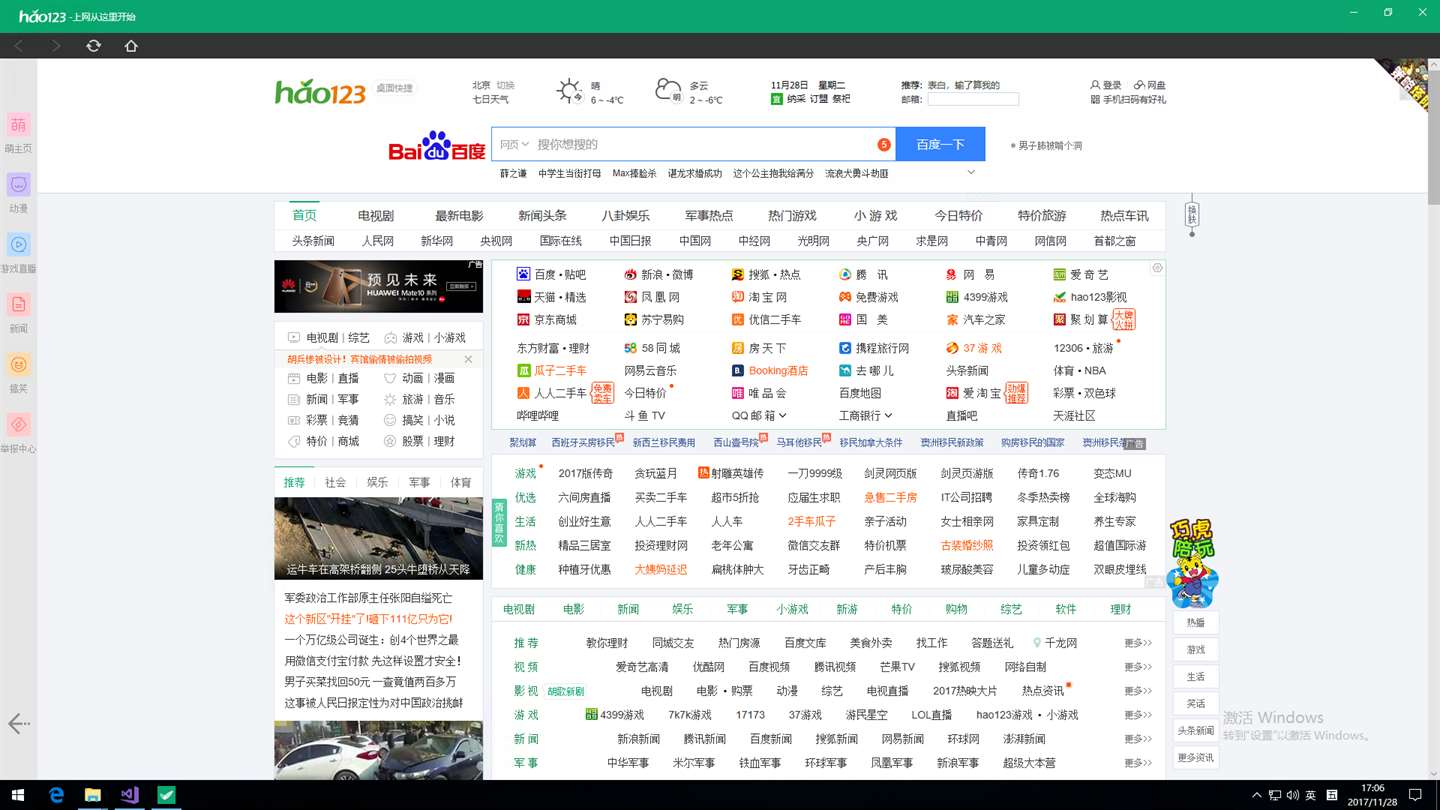Click the home icon in the toolbar

pos(131,46)
